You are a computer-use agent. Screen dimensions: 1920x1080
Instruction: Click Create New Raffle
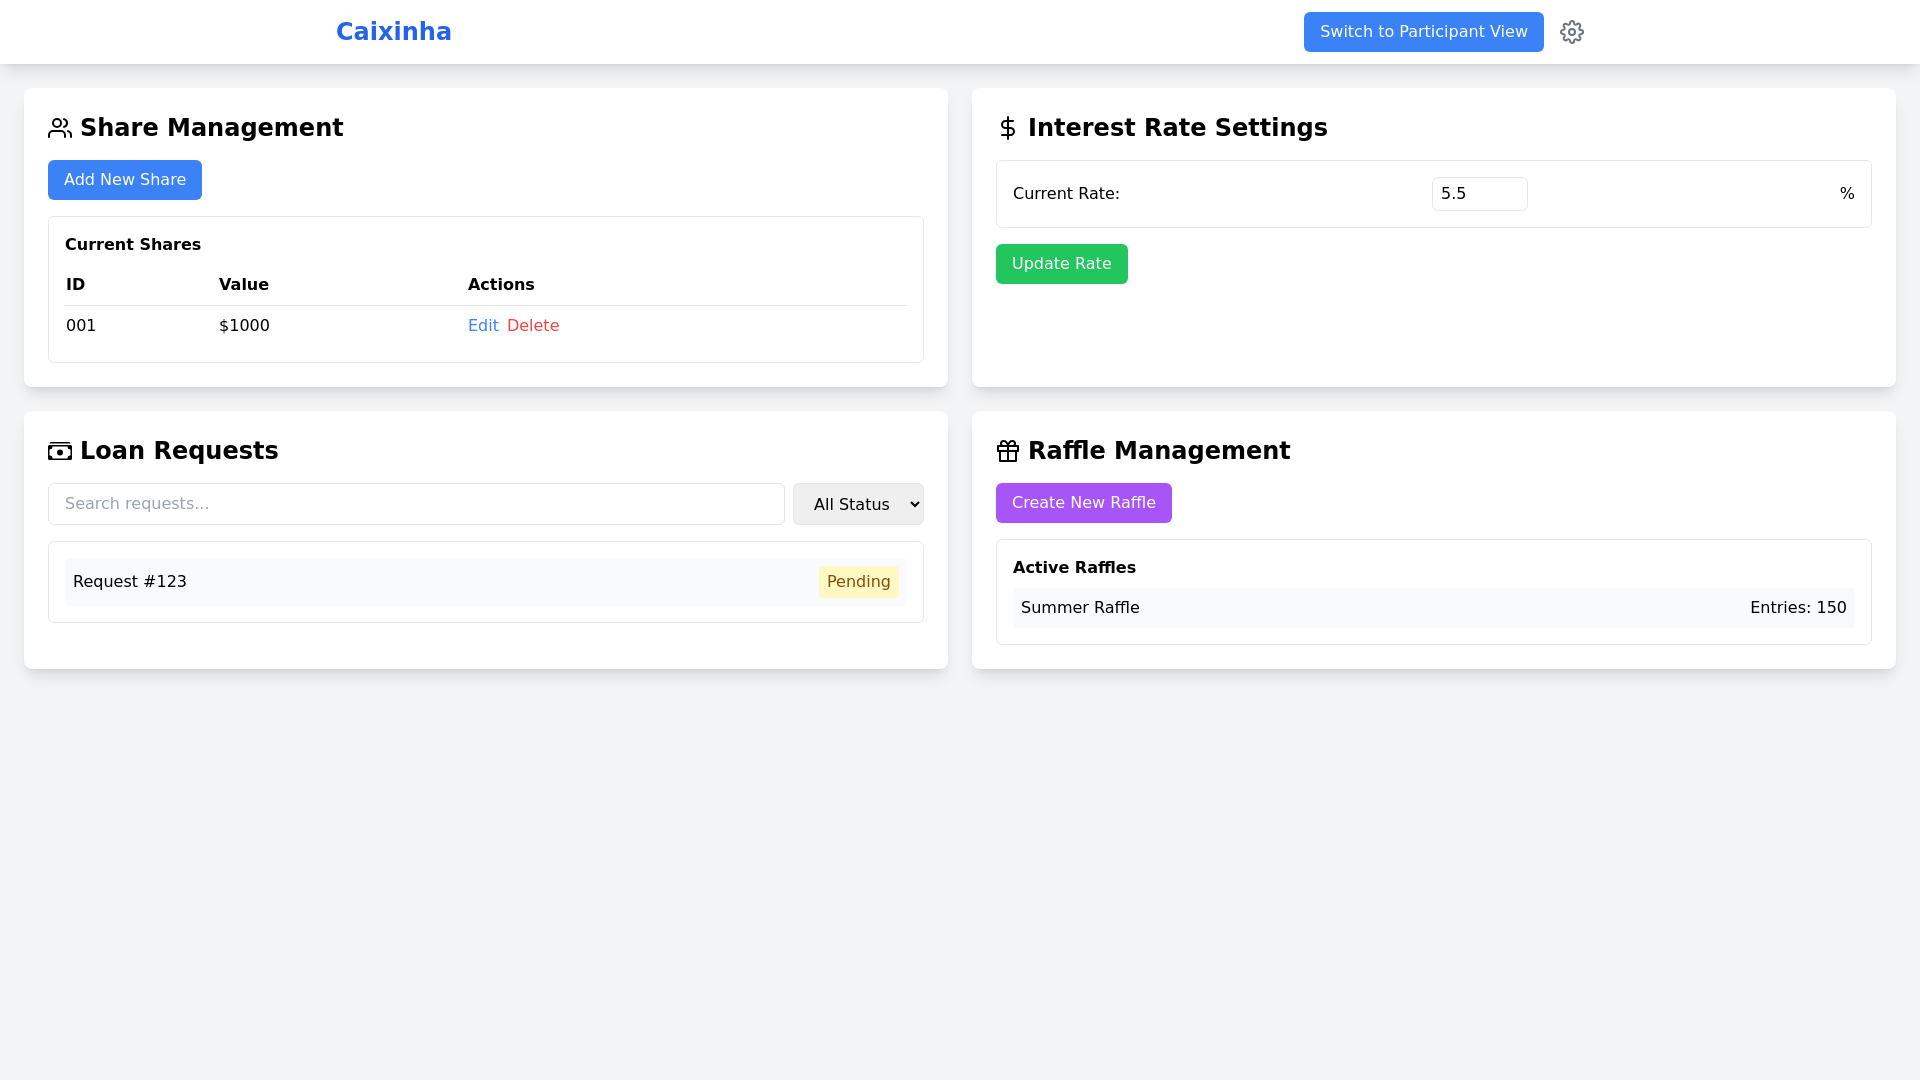[1083, 503]
